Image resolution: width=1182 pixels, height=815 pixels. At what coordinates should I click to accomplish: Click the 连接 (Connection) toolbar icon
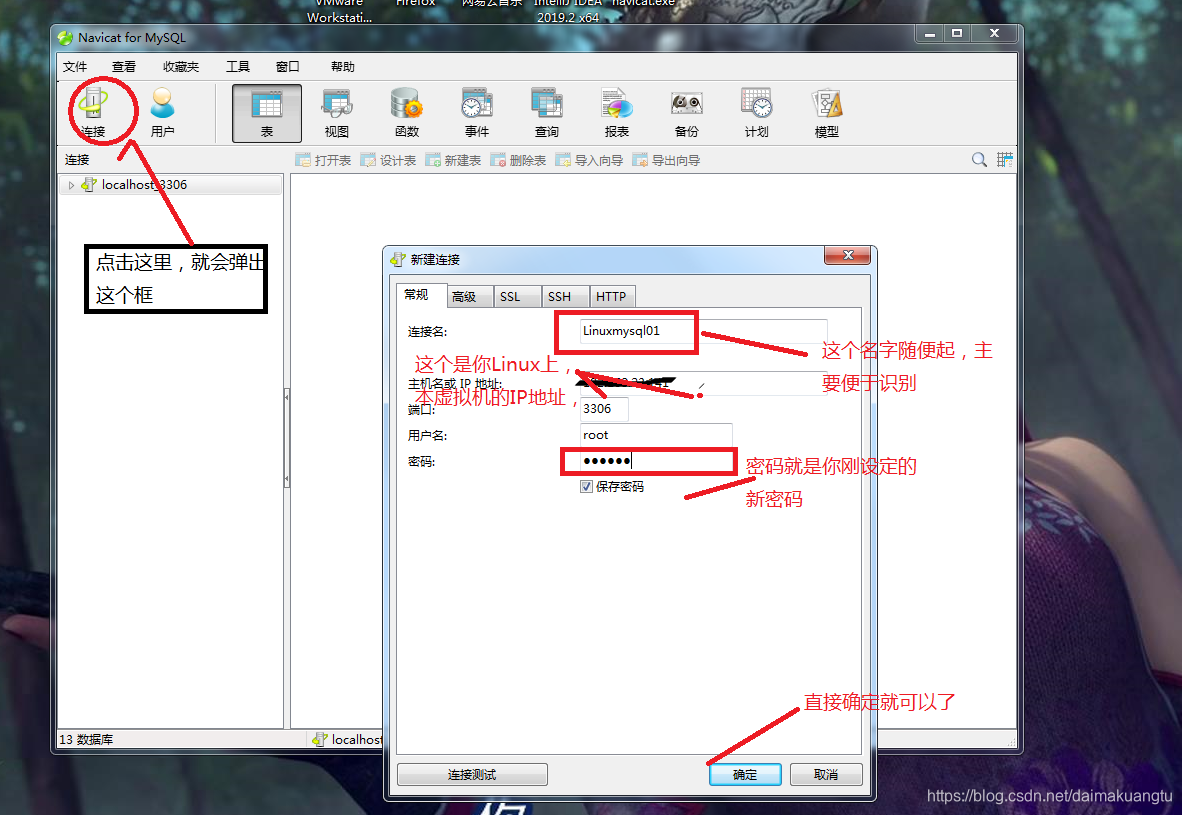pyautogui.click(x=93, y=113)
